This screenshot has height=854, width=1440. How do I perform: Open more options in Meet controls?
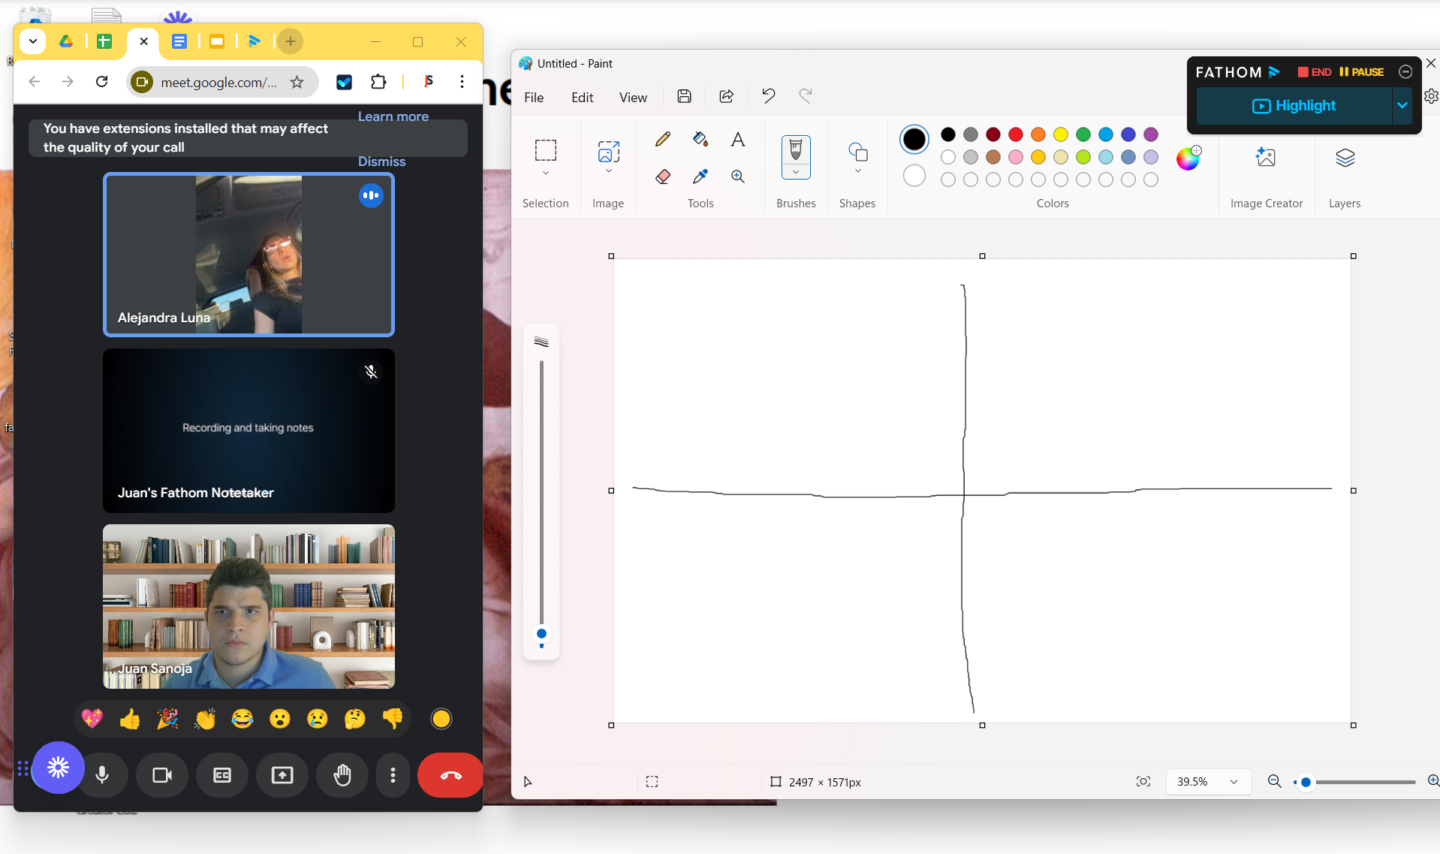pyautogui.click(x=393, y=776)
